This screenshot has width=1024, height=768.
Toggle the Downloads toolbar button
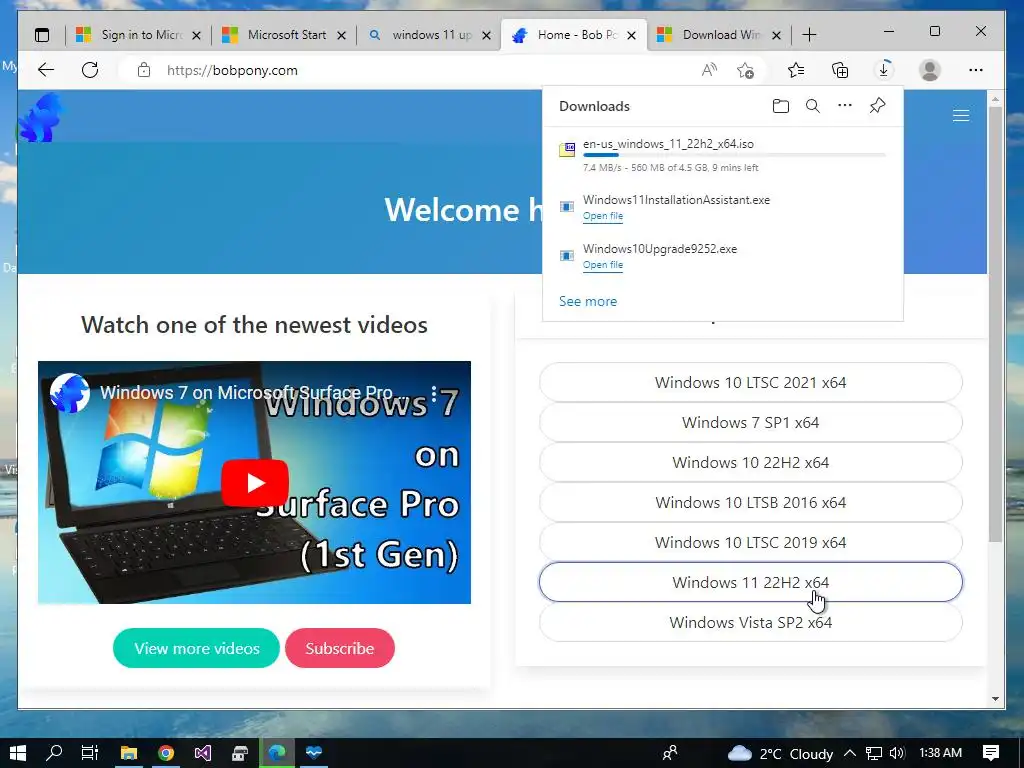[x=884, y=69]
